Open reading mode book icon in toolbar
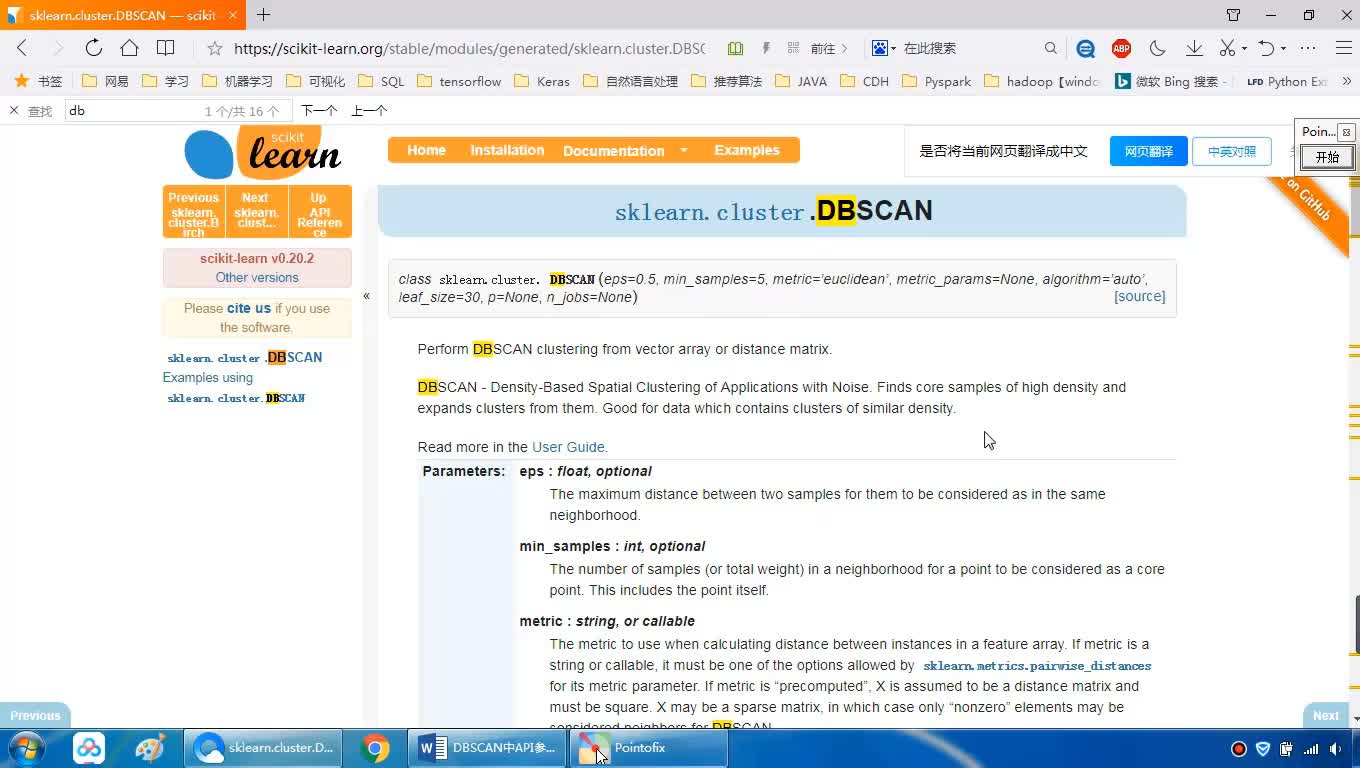 click(x=166, y=48)
